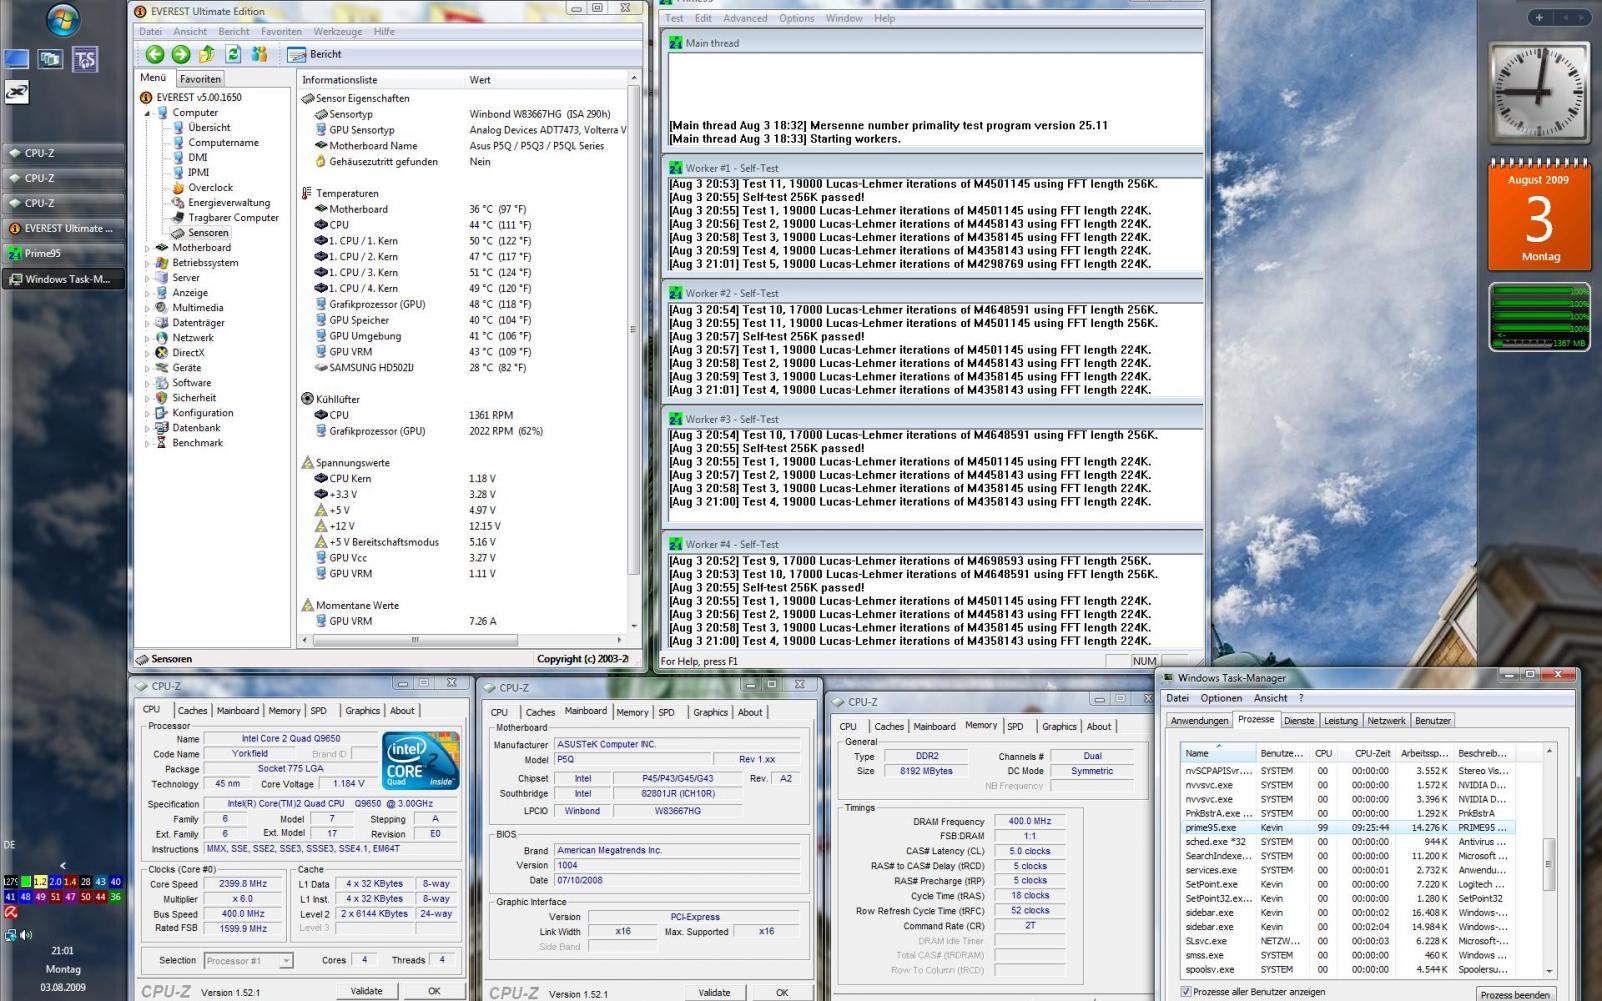Select the Benchmark item in EVEREST tree
Screen dimensions: 1602x1001
tap(197, 443)
